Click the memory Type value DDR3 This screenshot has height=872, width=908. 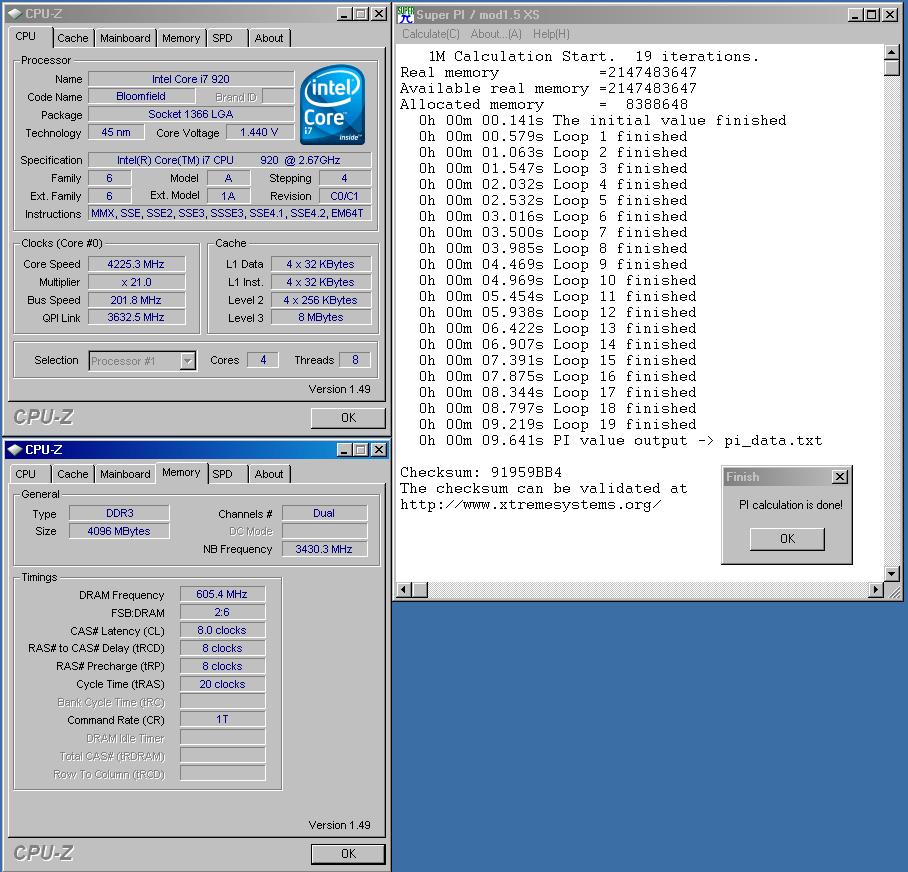tap(119, 513)
